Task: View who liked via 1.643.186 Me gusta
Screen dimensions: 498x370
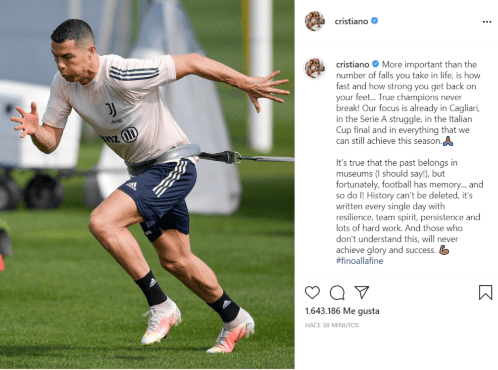Action: coord(342,311)
